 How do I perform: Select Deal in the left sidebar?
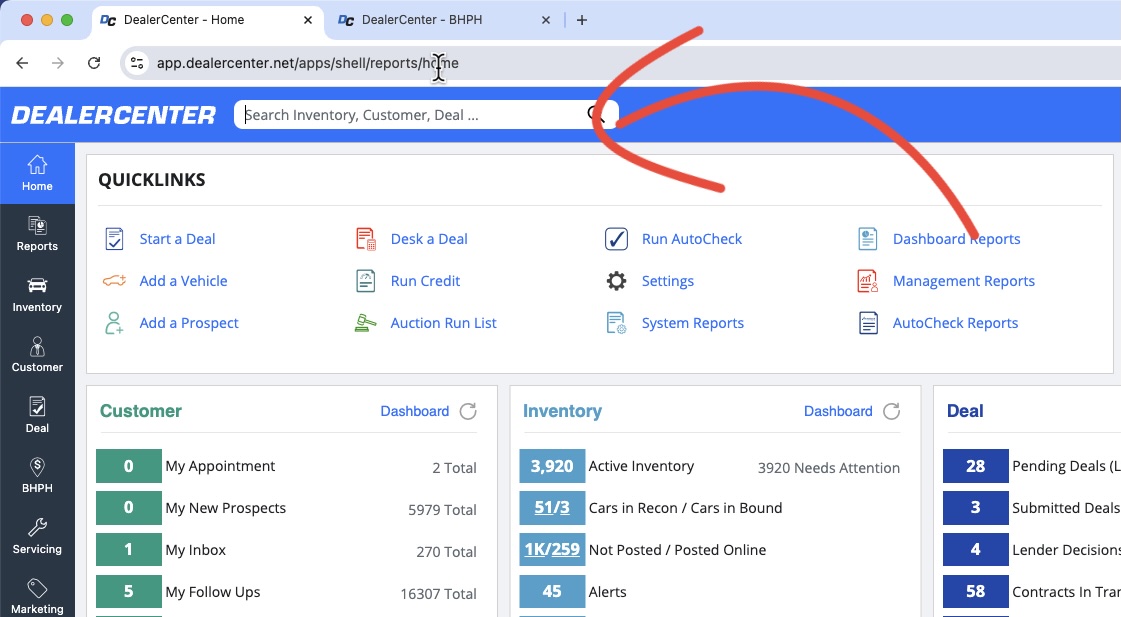pyautogui.click(x=37, y=415)
